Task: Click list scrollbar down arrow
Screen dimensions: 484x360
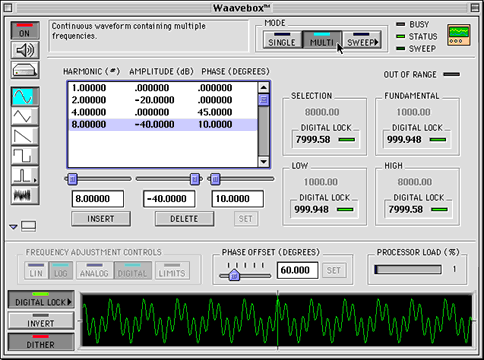Action: 264,162
